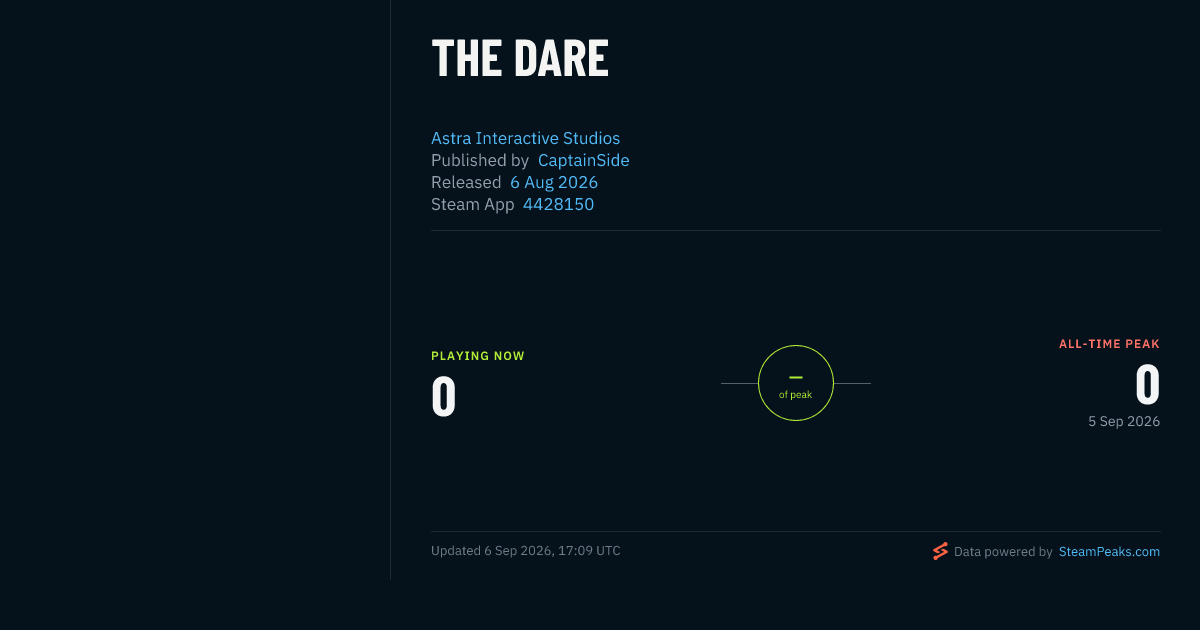
Task: Open Steam App ID 4428150 link
Action: [558, 204]
